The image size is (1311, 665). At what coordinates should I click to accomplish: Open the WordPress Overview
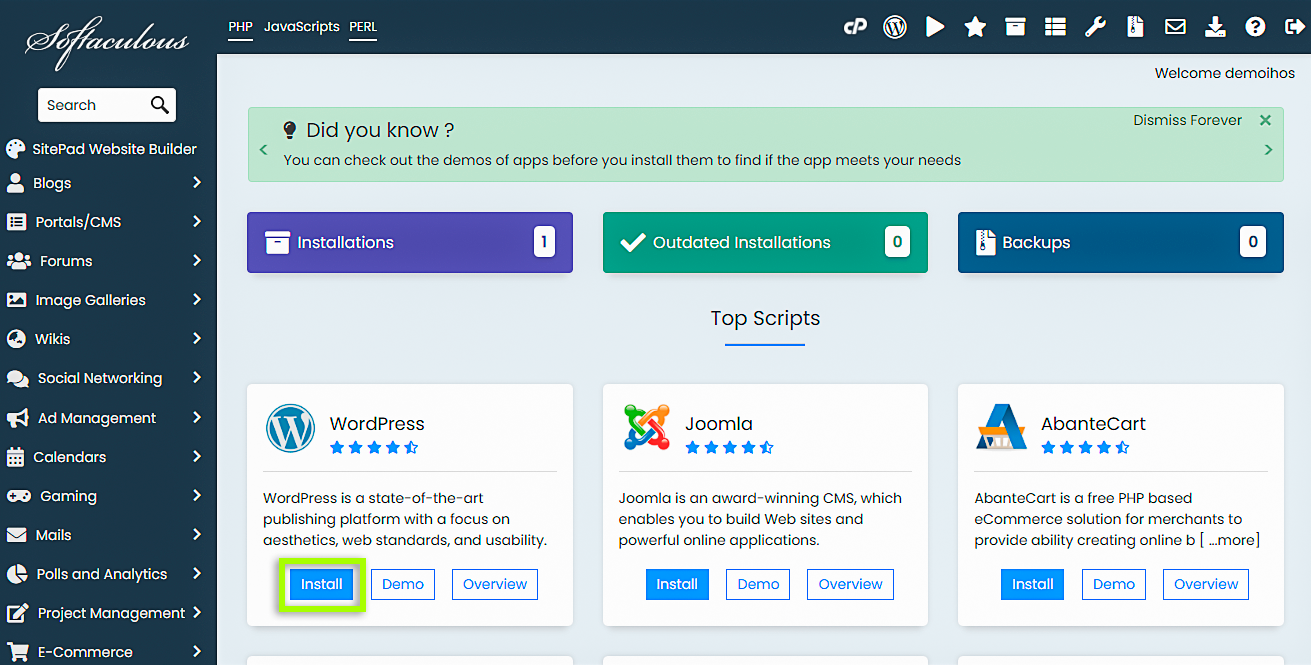tap(495, 584)
